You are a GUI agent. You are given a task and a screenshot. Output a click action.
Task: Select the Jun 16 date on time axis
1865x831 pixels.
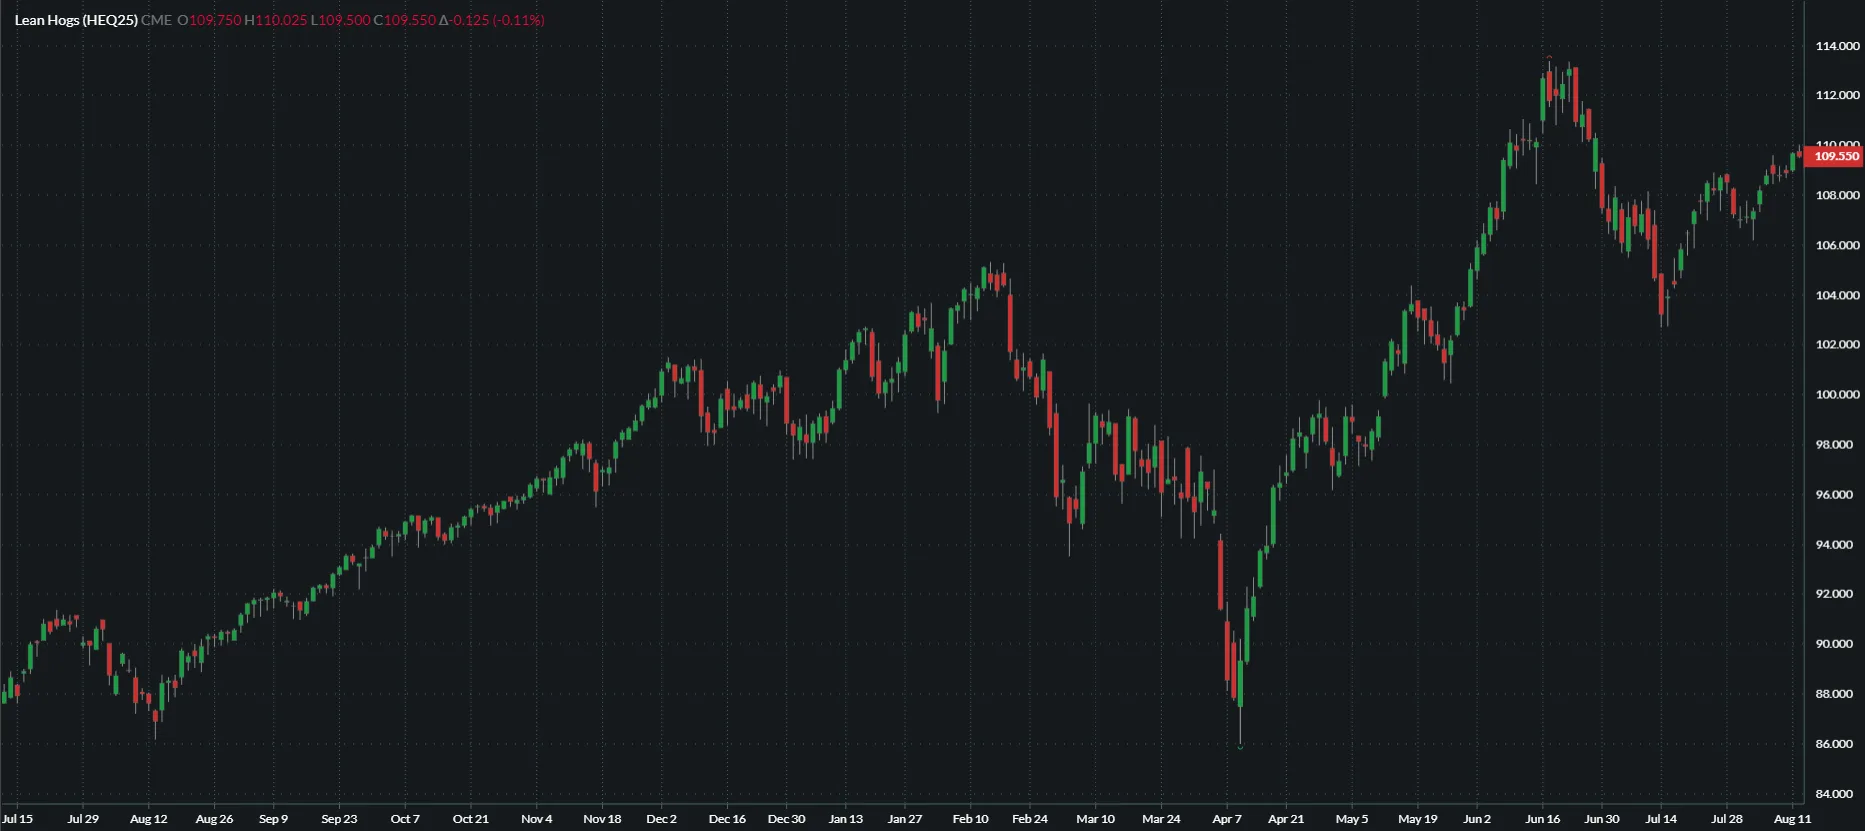coord(1542,819)
